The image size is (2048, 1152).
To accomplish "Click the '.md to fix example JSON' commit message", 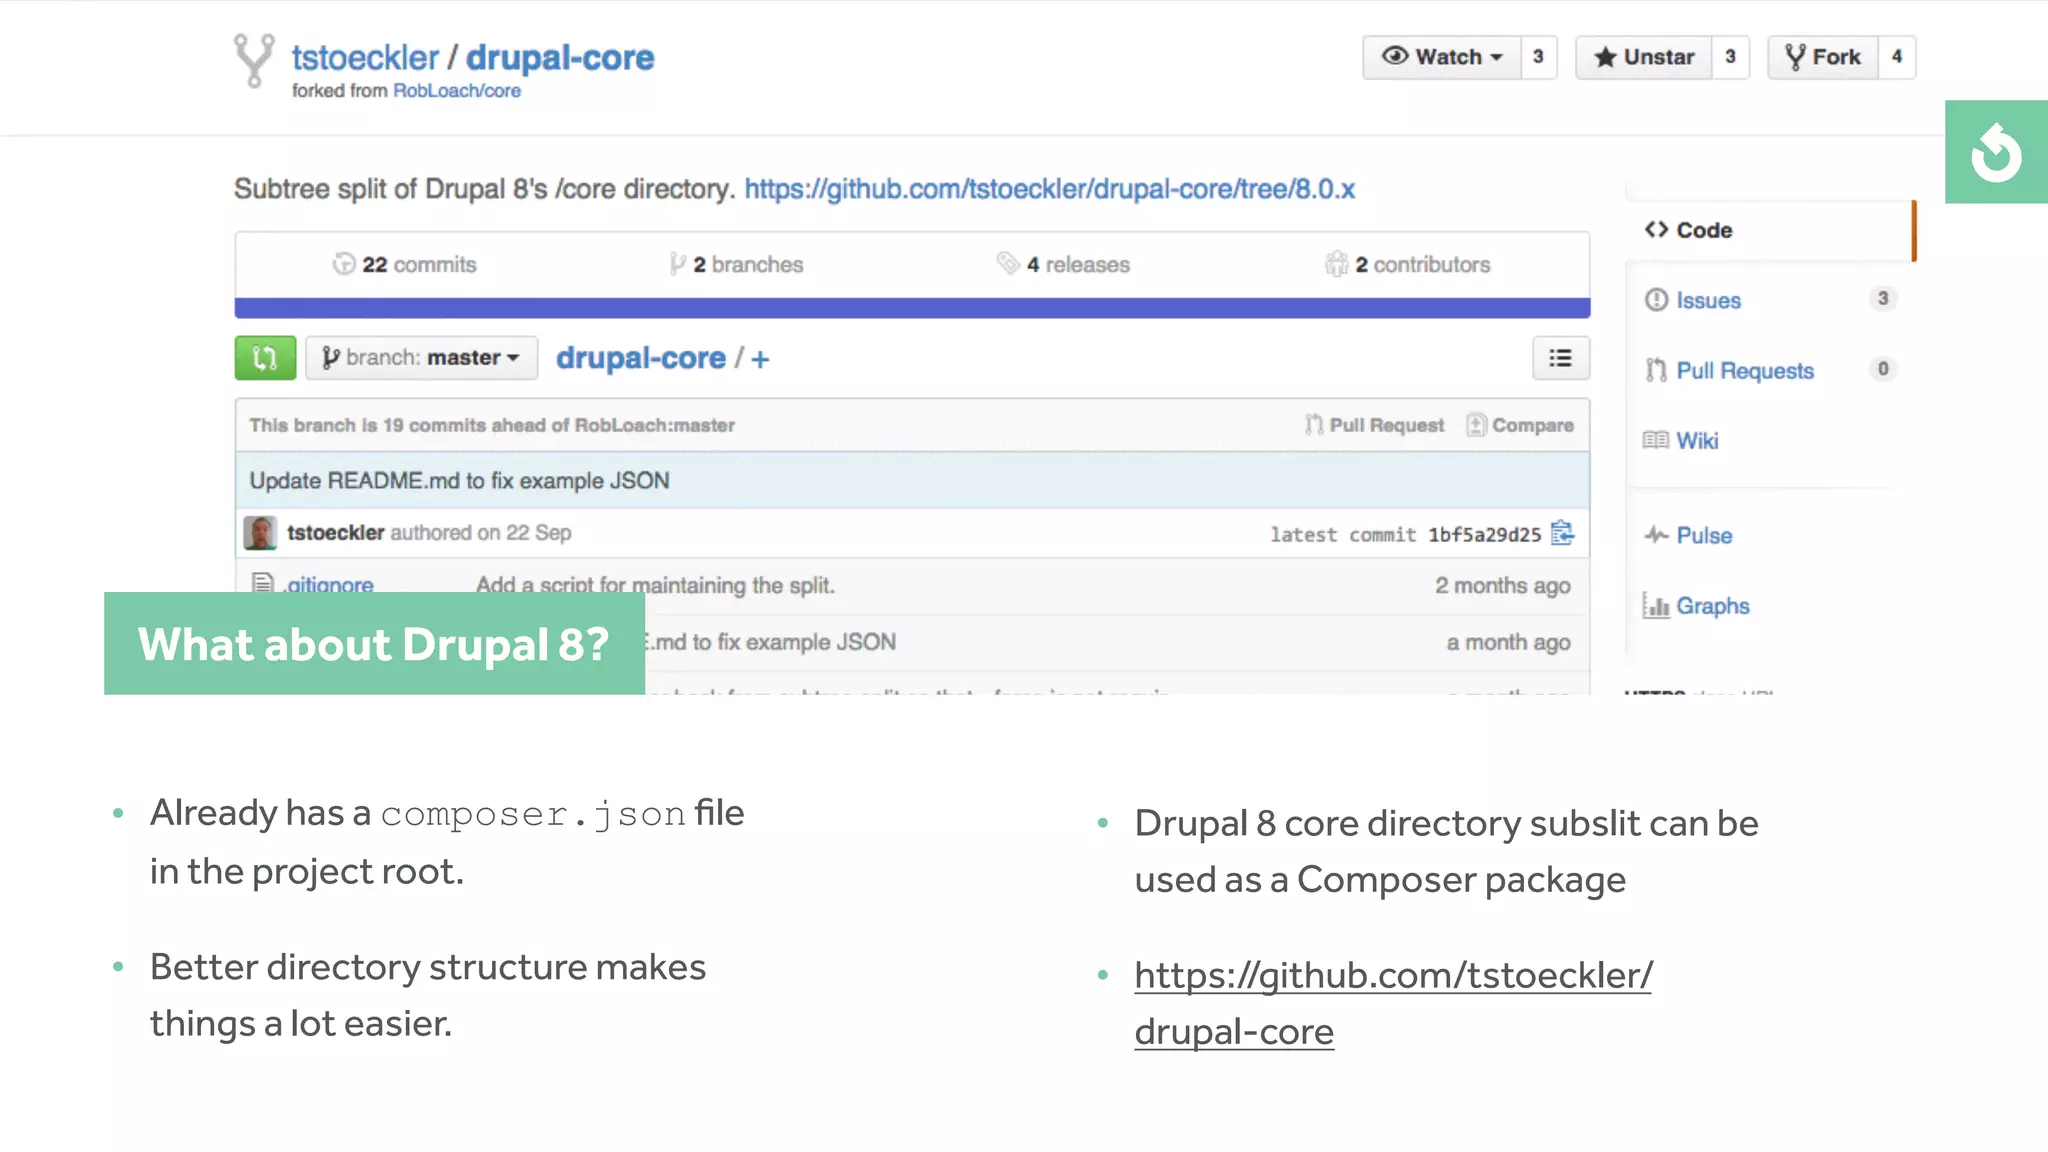I will 772,642.
